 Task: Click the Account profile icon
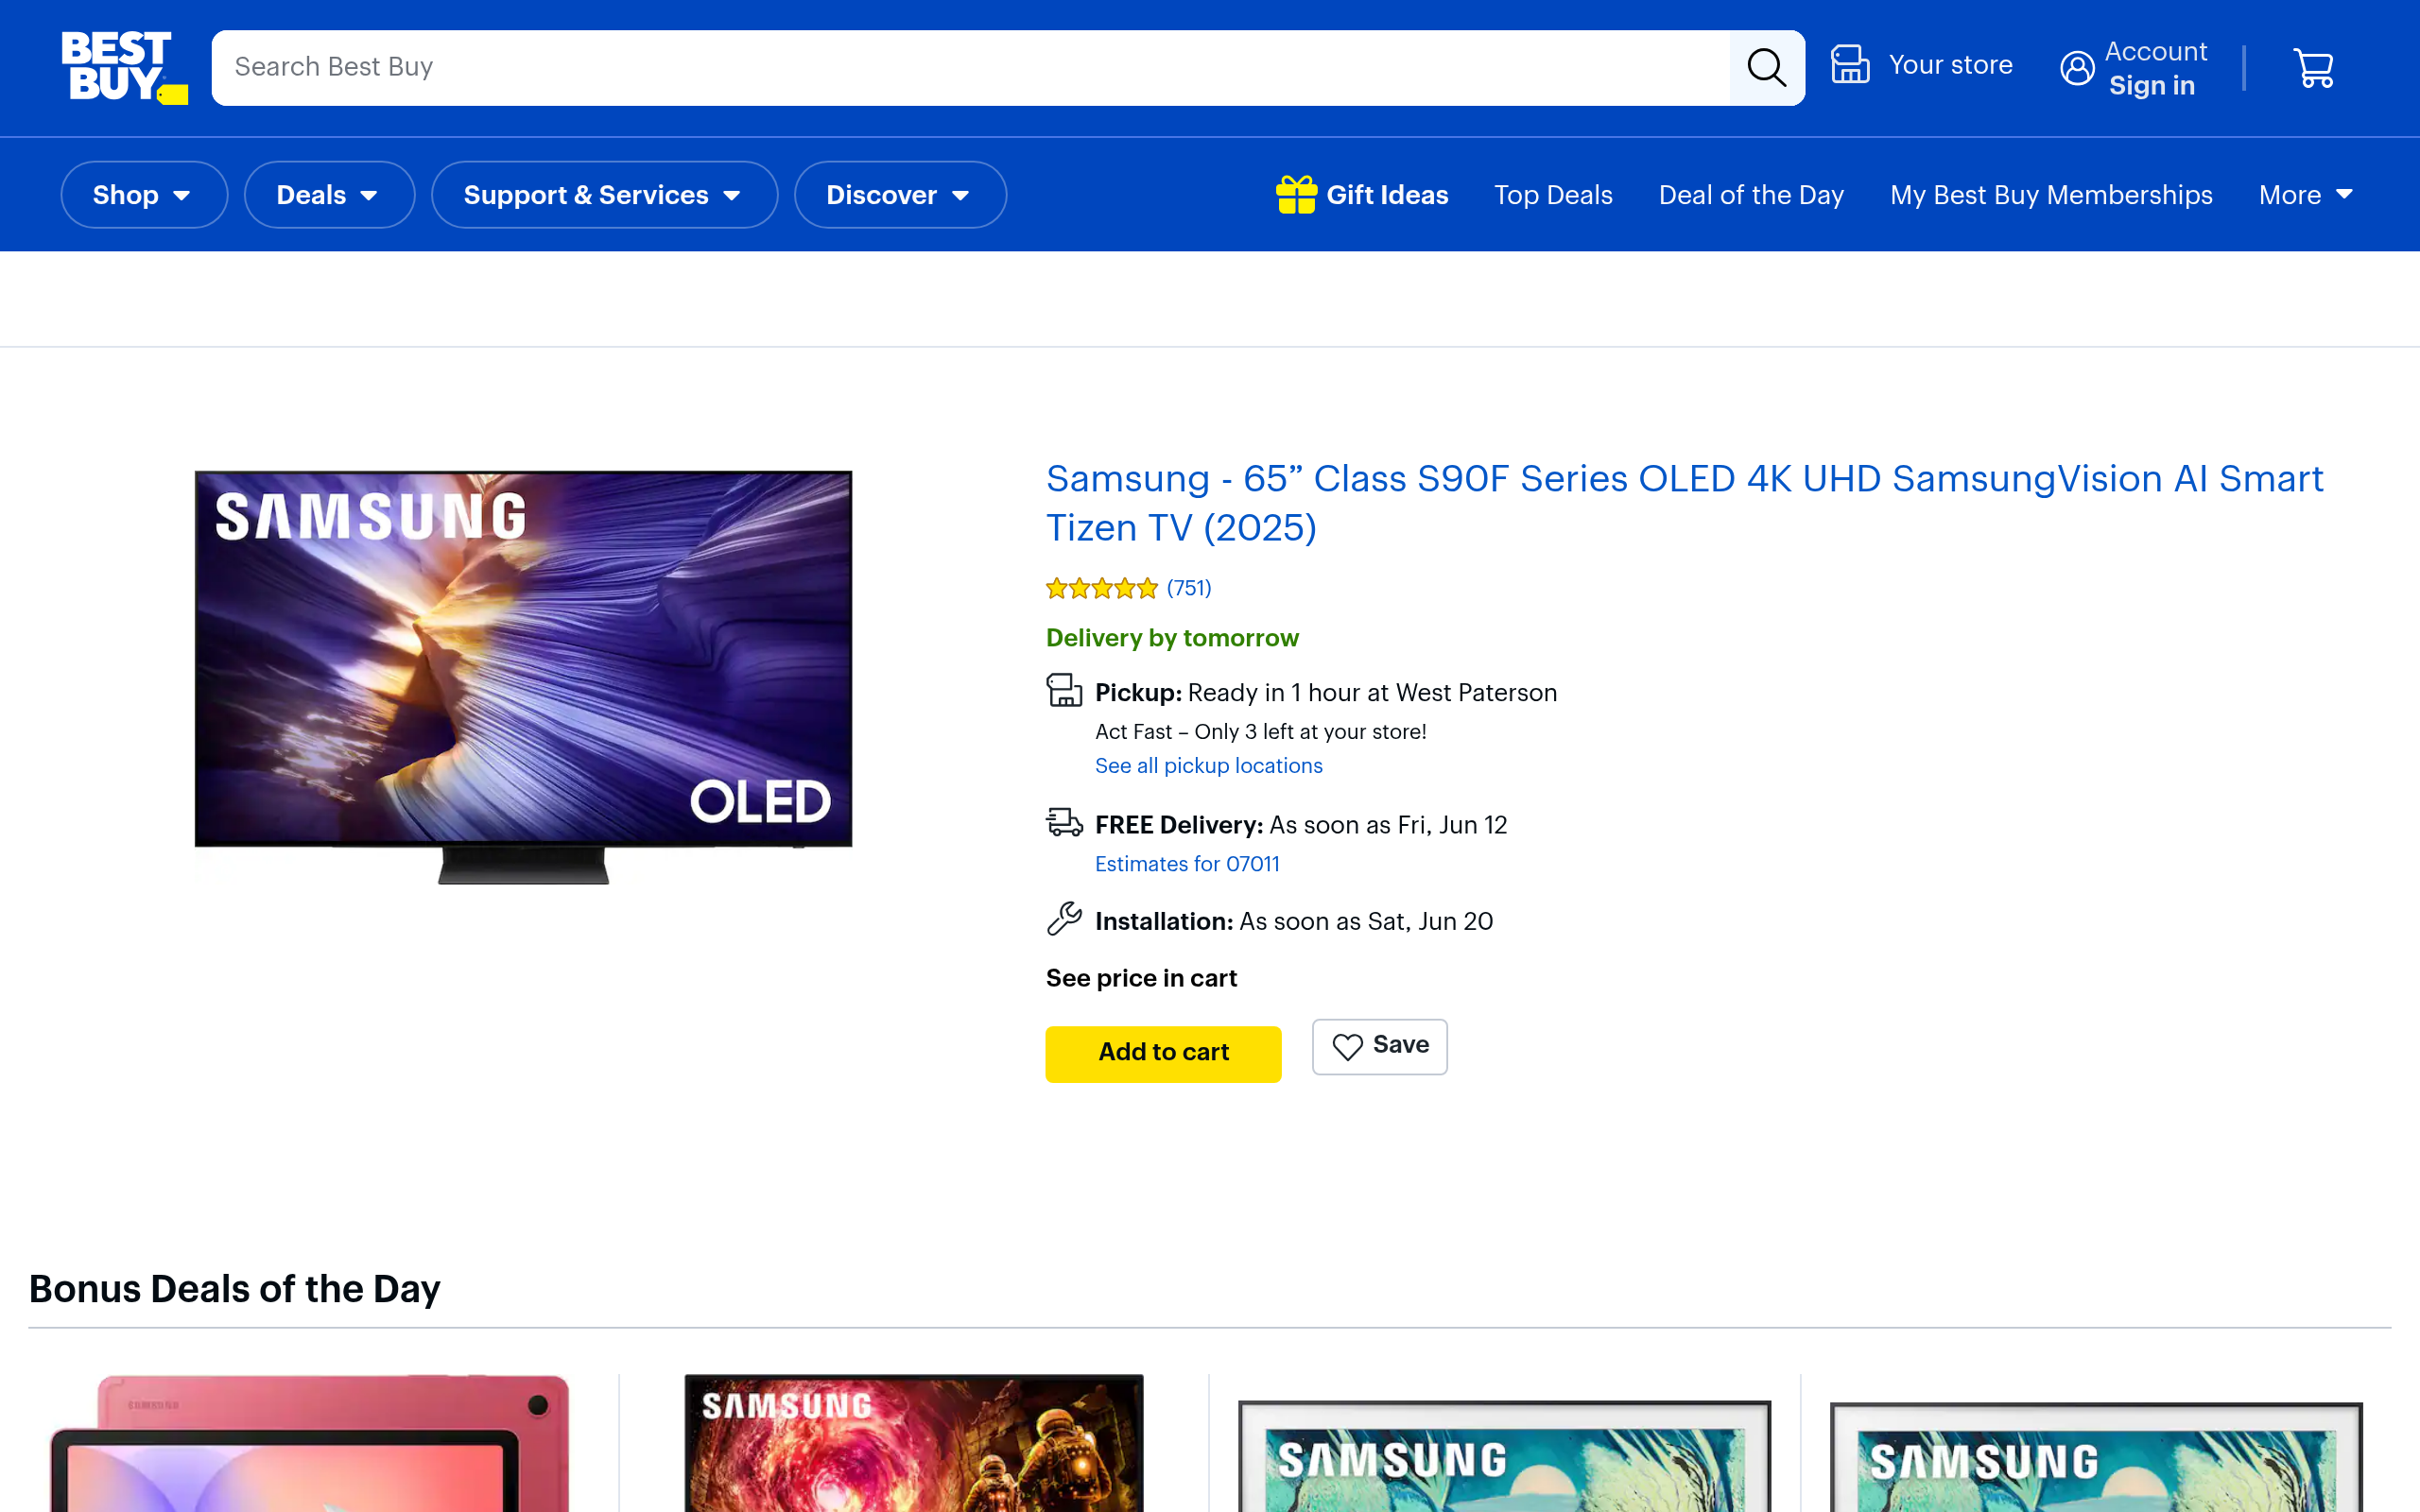click(2077, 68)
